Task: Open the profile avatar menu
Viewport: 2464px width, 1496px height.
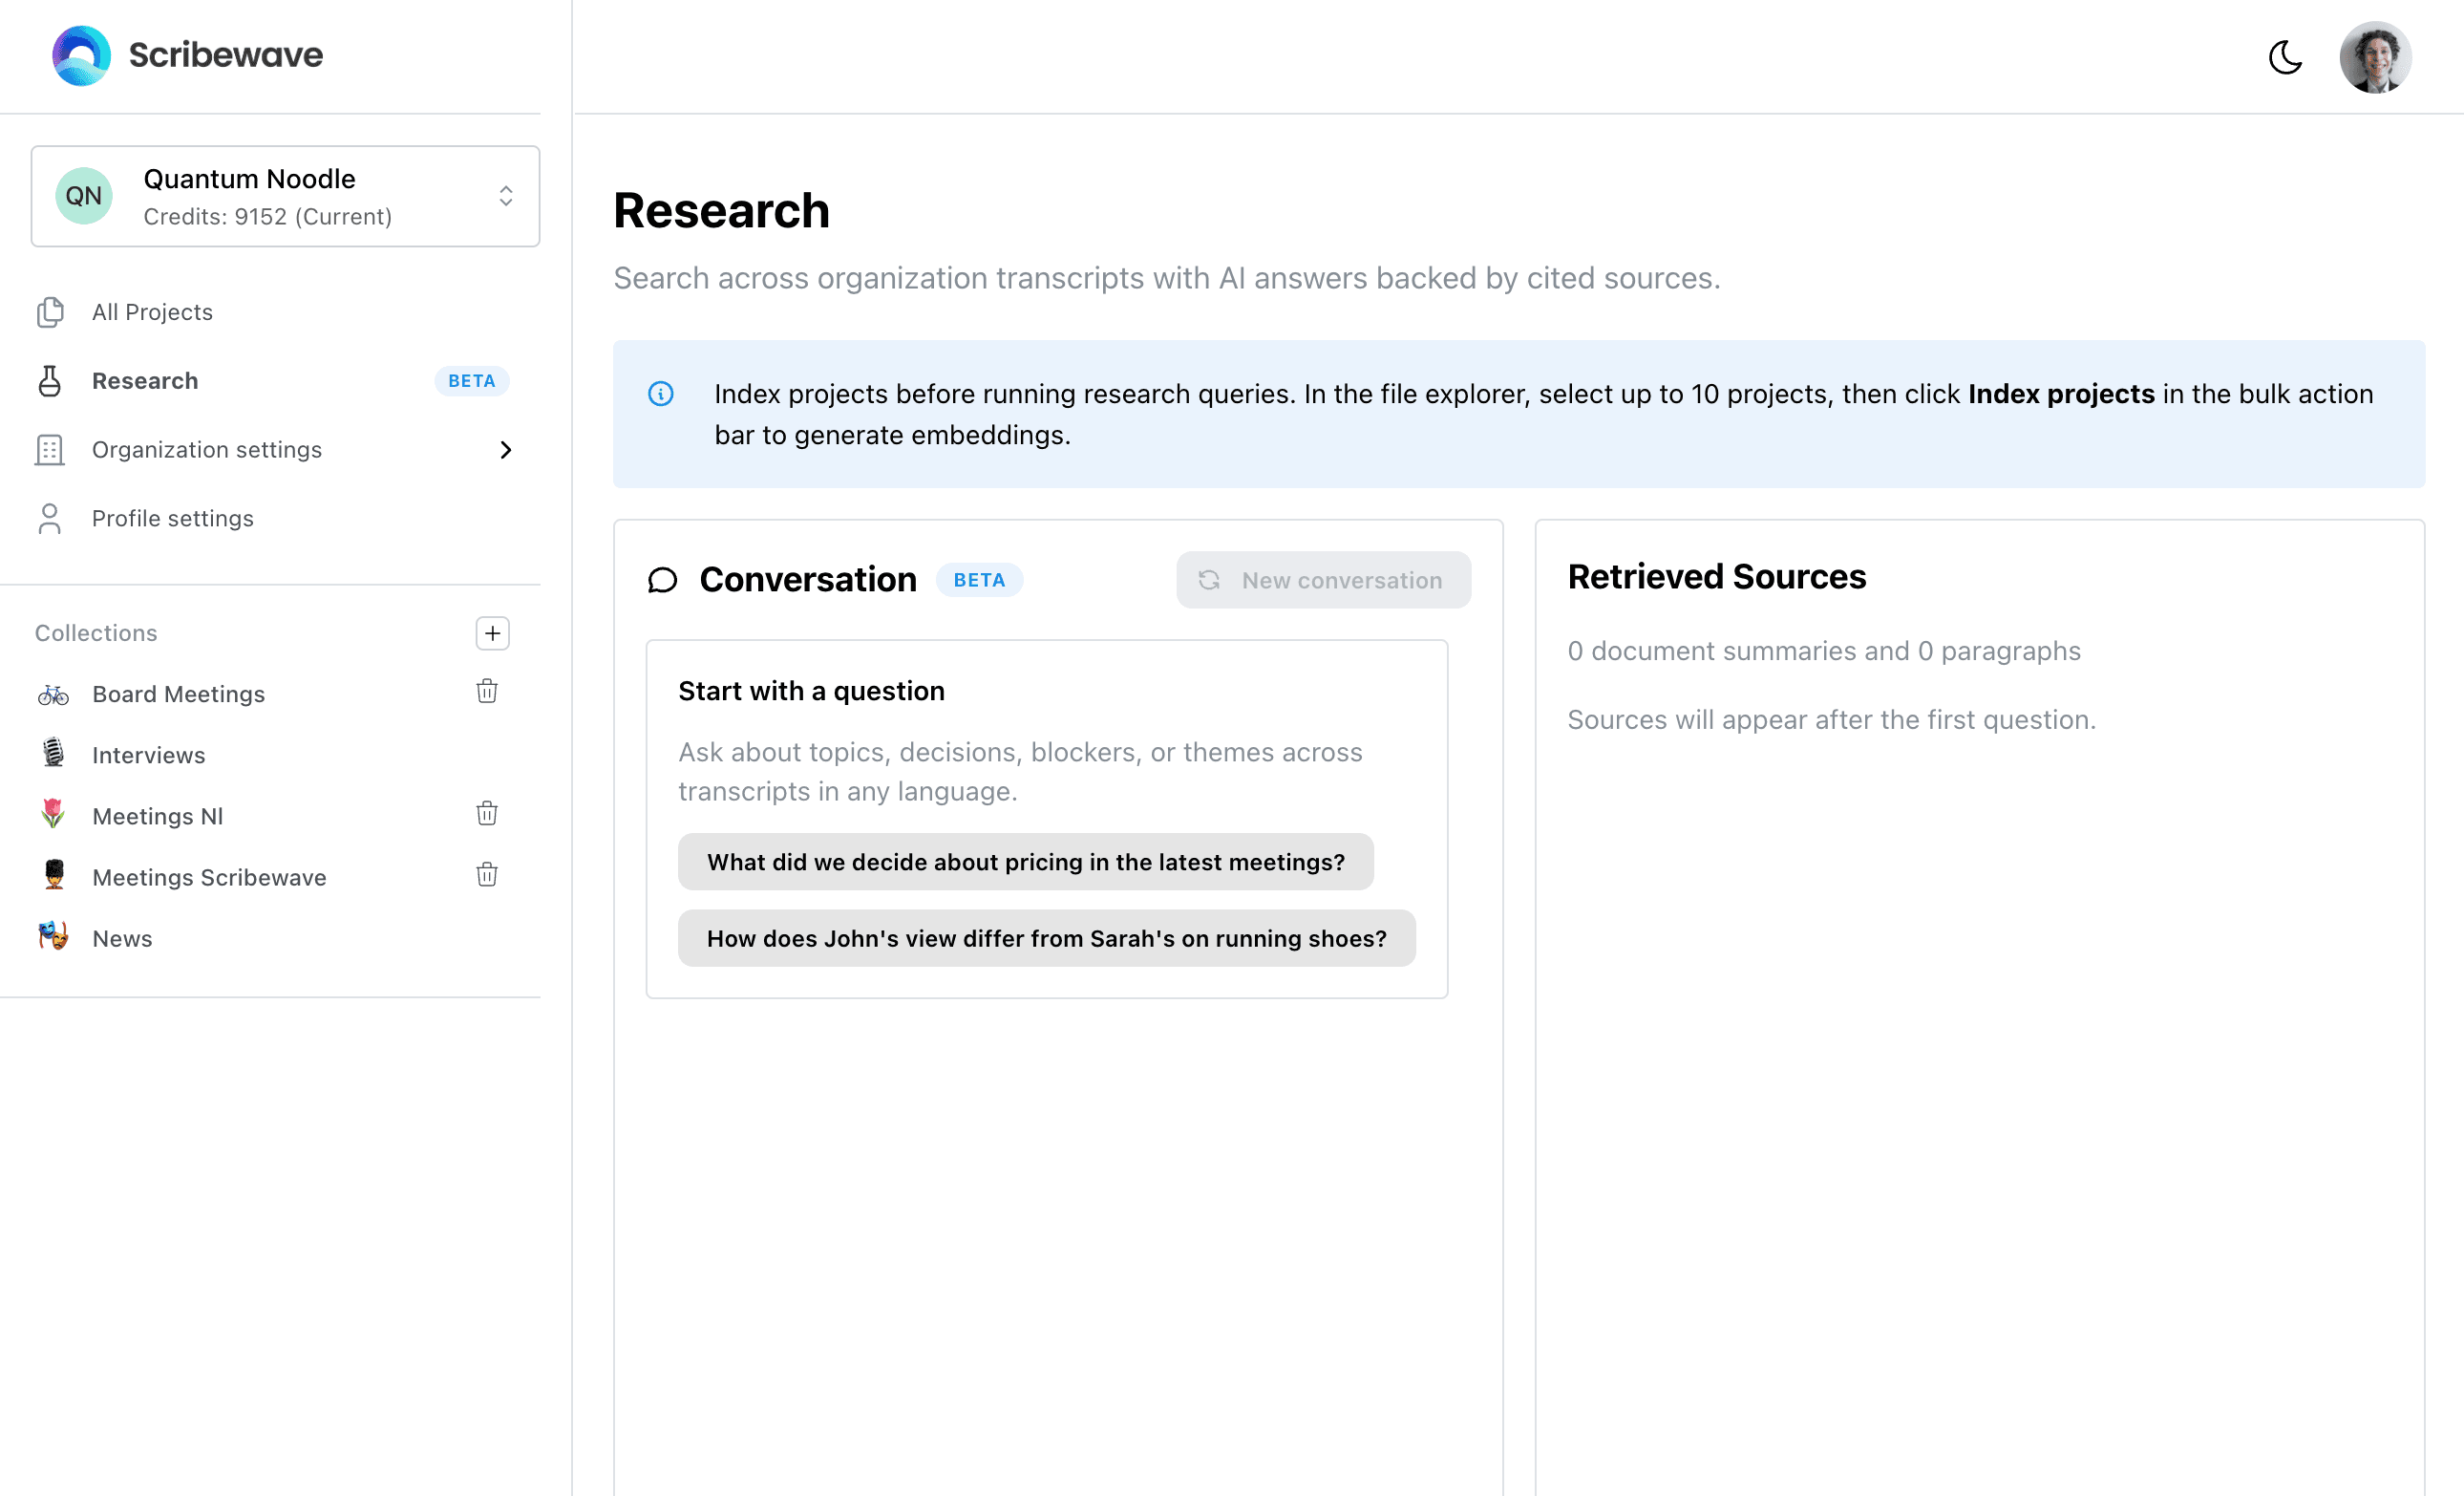Action: click(x=2376, y=57)
